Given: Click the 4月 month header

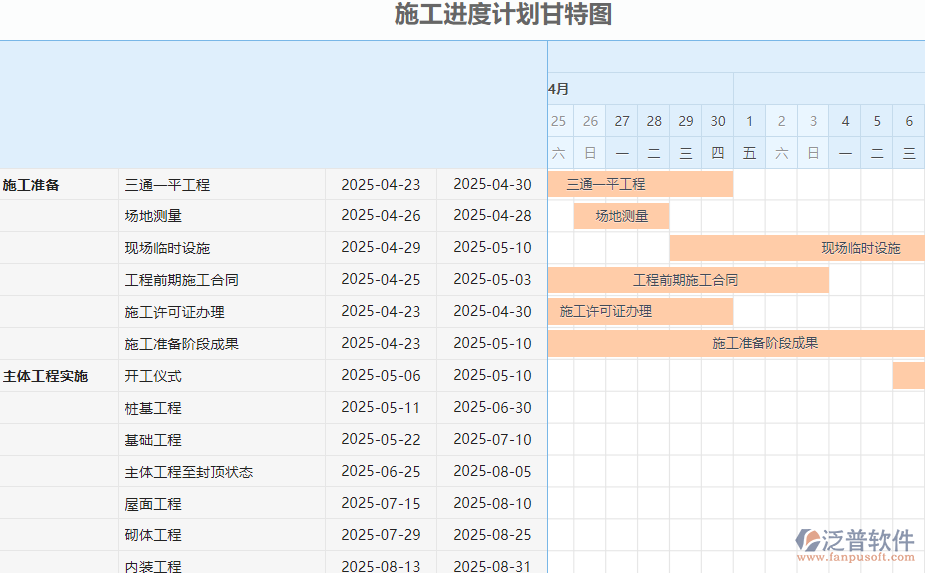Looking at the screenshot, I should click(x=559, y=89).
